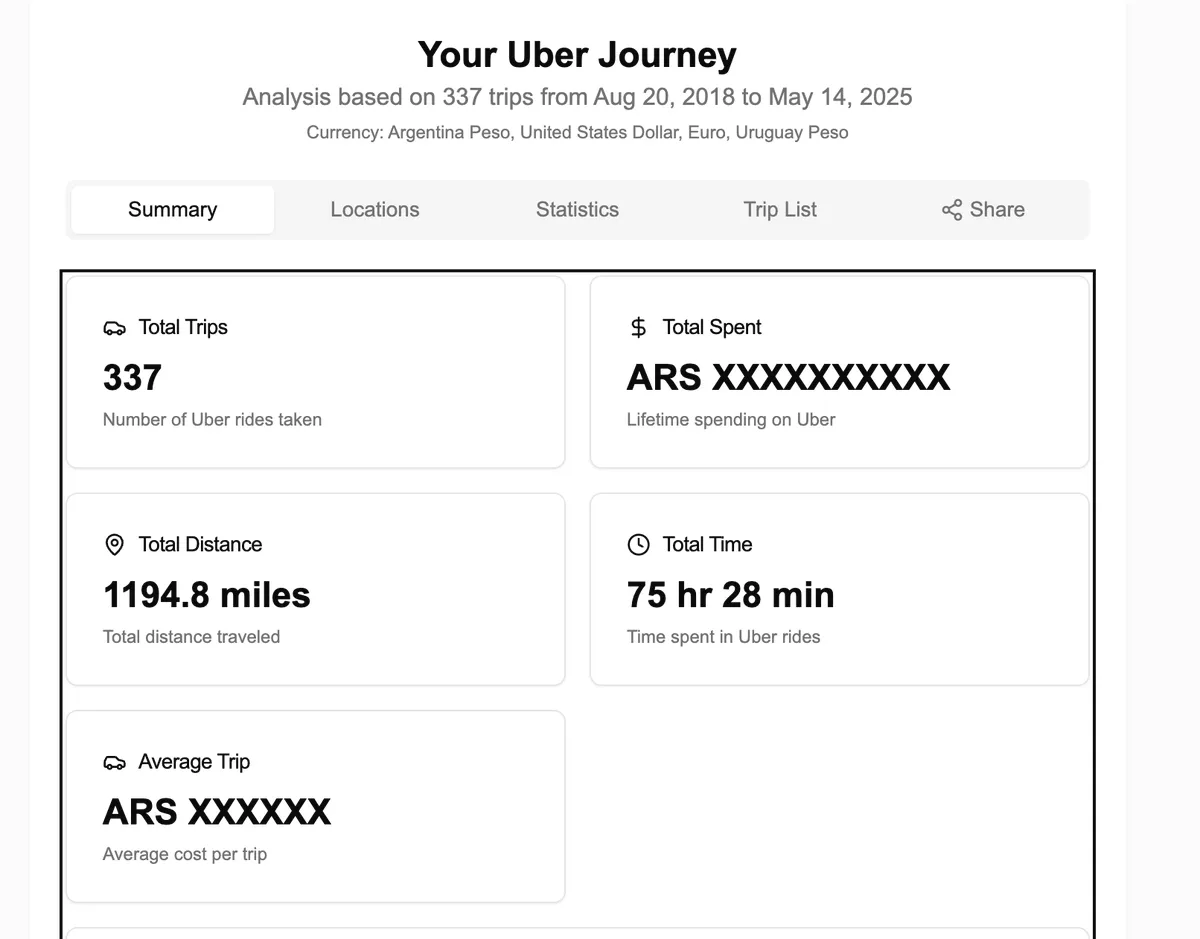Click the share network icon in the Share tab

[x=950, y=210]
